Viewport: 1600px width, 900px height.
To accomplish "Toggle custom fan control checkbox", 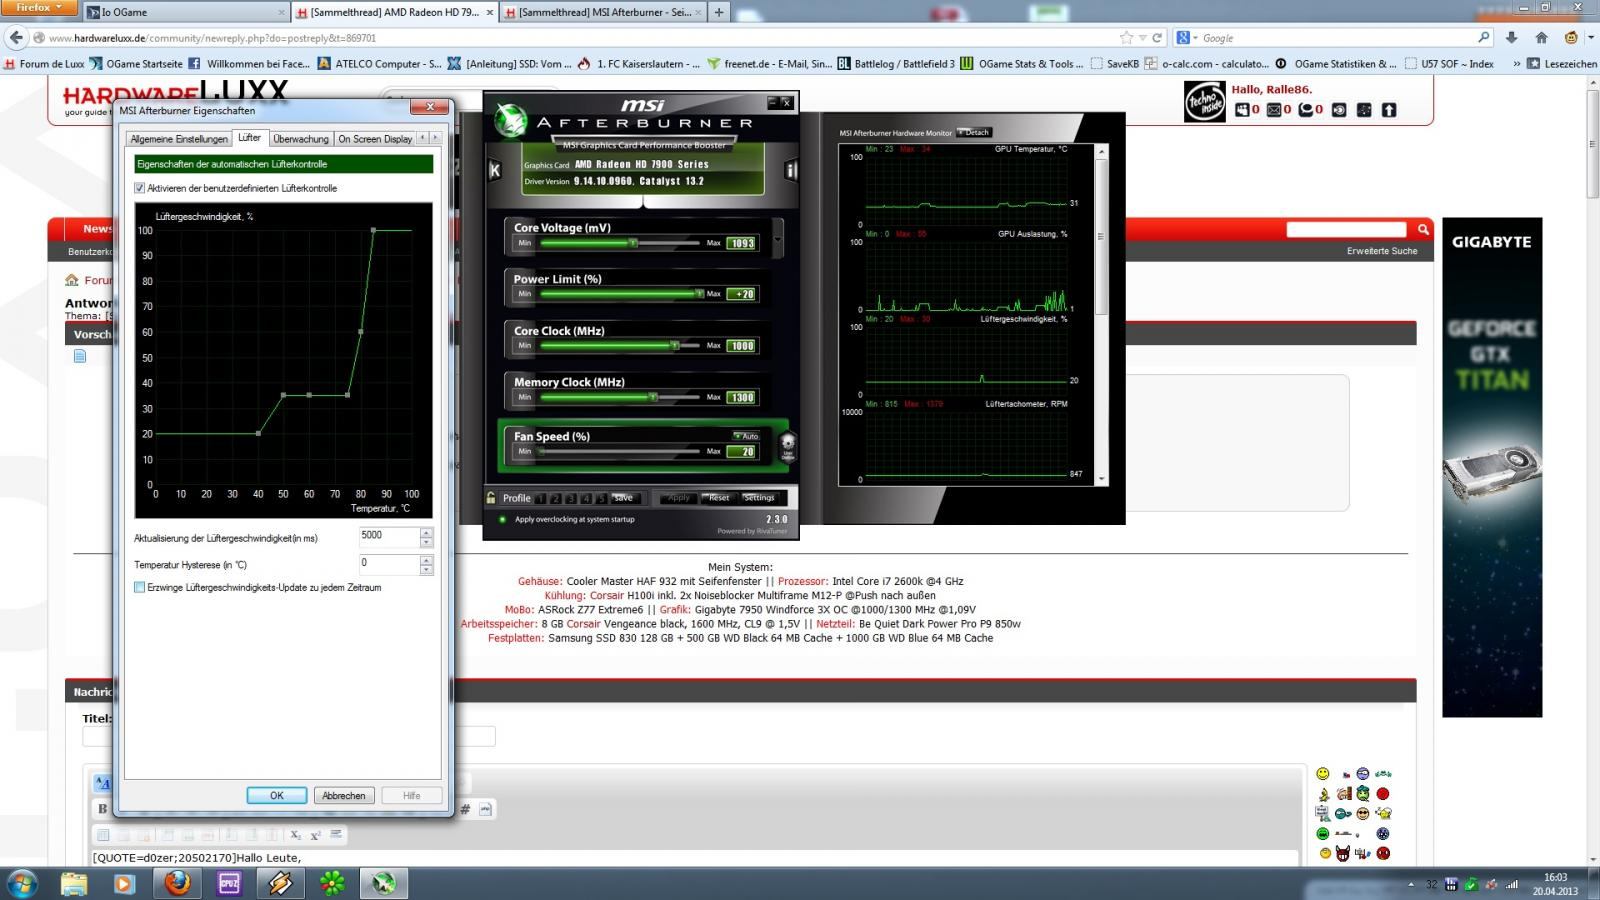I will (x=140, y=188).
